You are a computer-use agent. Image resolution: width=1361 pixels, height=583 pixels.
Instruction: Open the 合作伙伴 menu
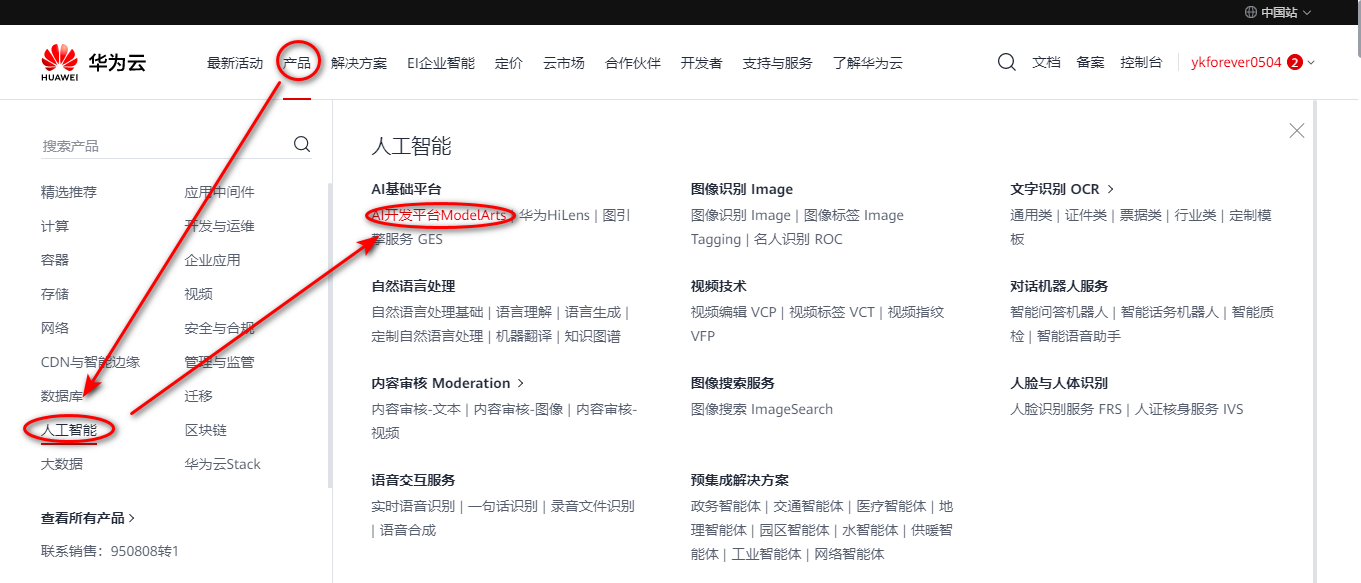633,63
